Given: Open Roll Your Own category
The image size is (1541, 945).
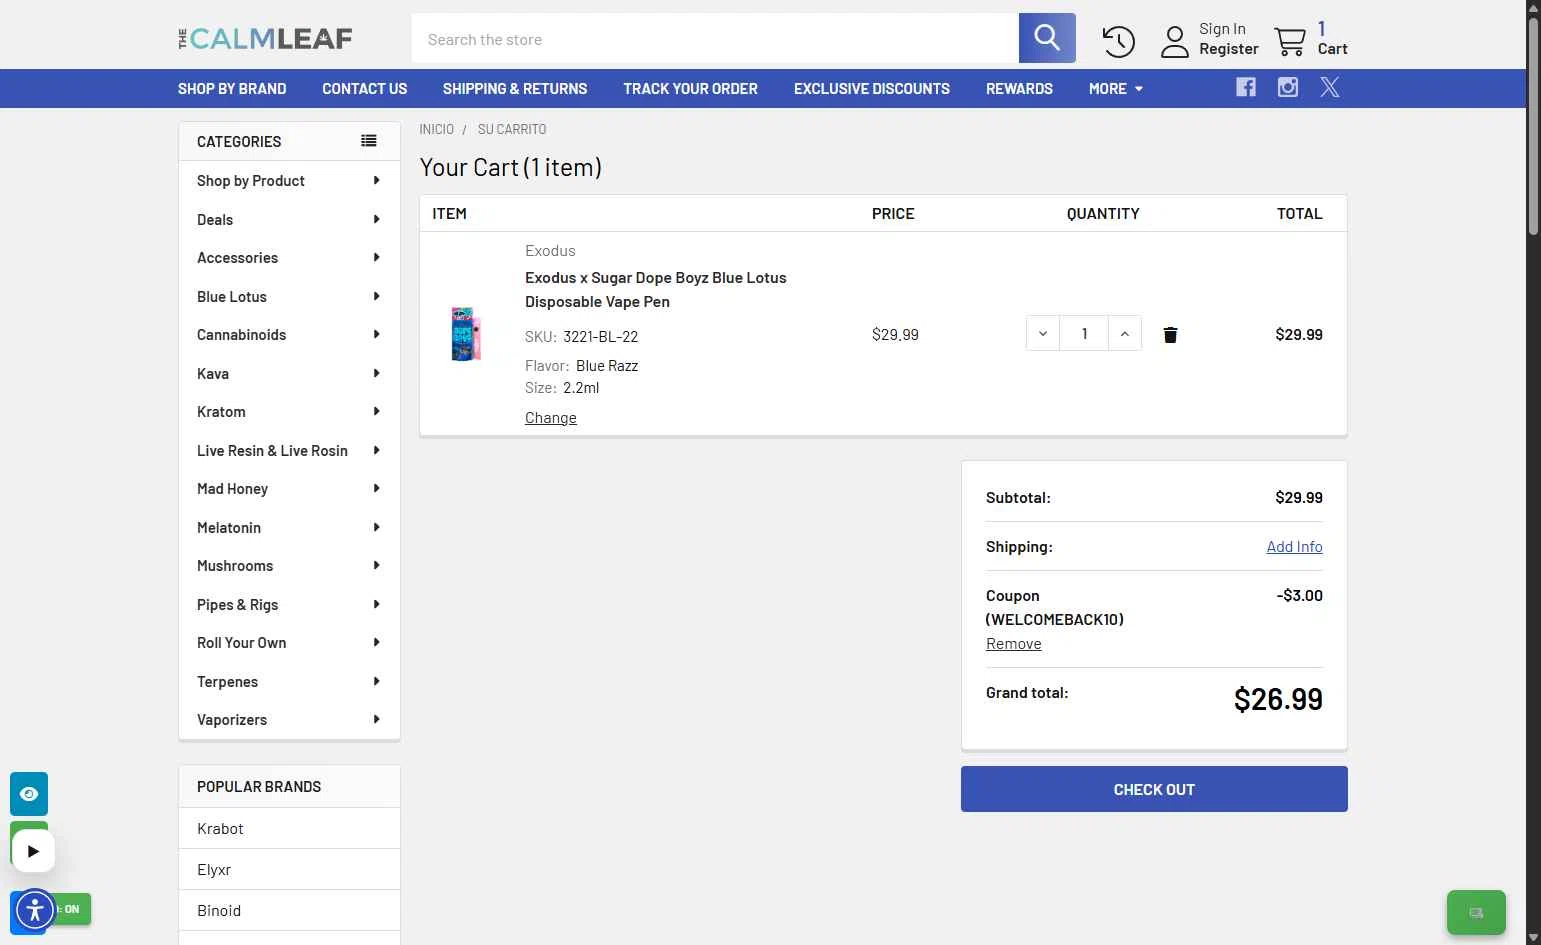Looking at the screenshot, I should [x=289, y=643].
